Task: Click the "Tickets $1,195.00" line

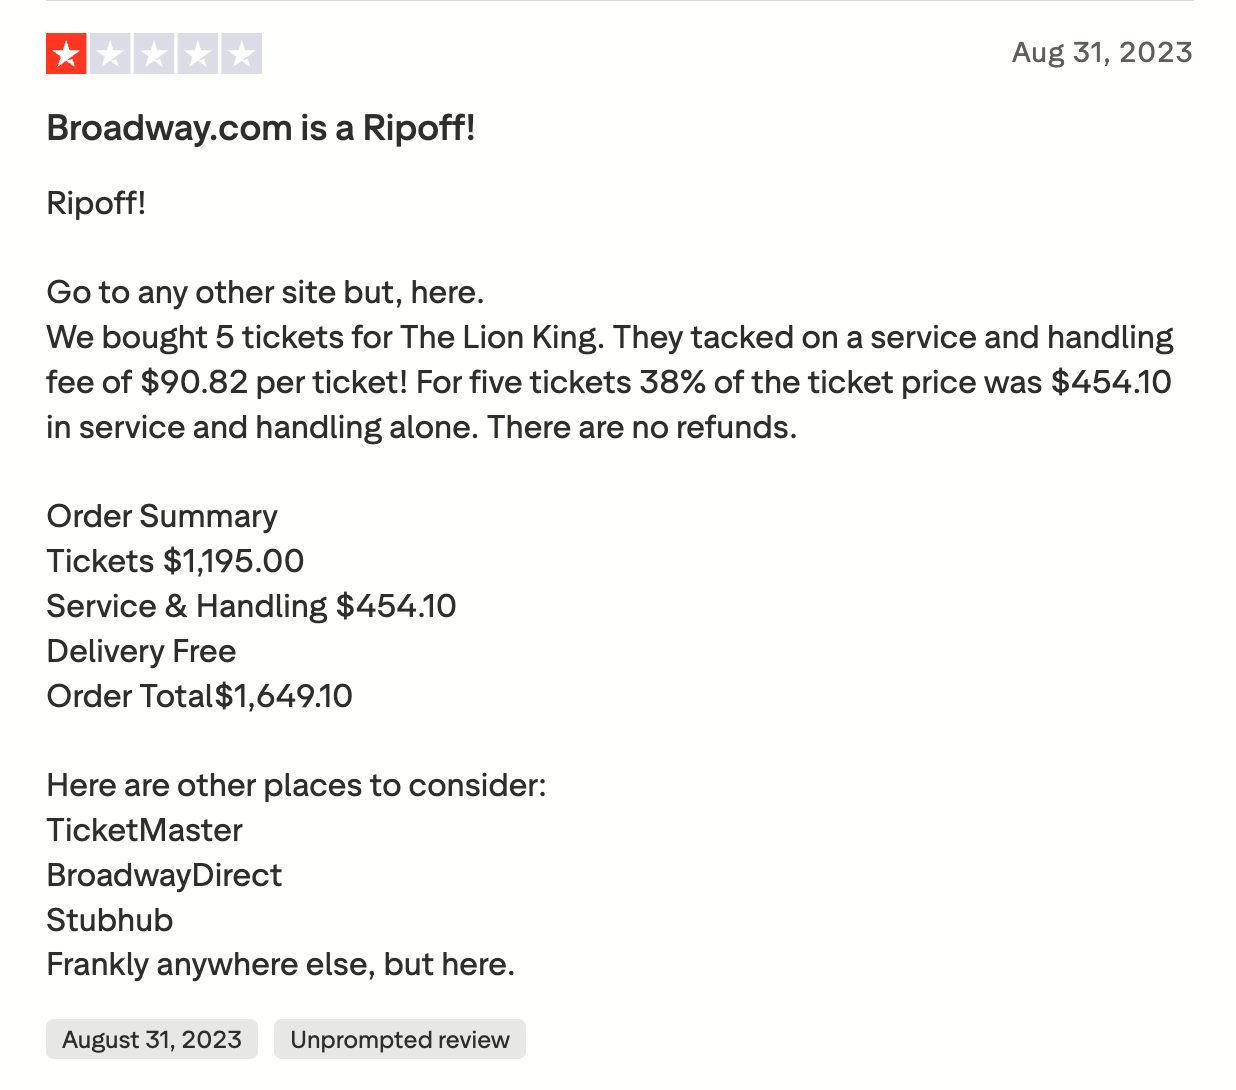Action: (175, 561)
